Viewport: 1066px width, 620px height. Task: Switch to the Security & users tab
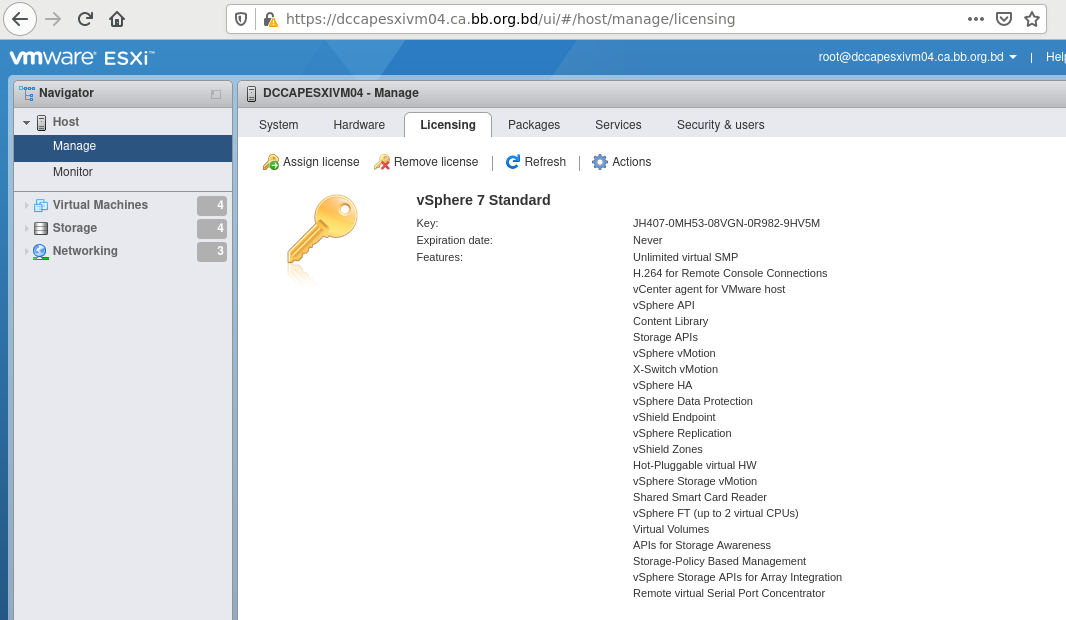721,125
